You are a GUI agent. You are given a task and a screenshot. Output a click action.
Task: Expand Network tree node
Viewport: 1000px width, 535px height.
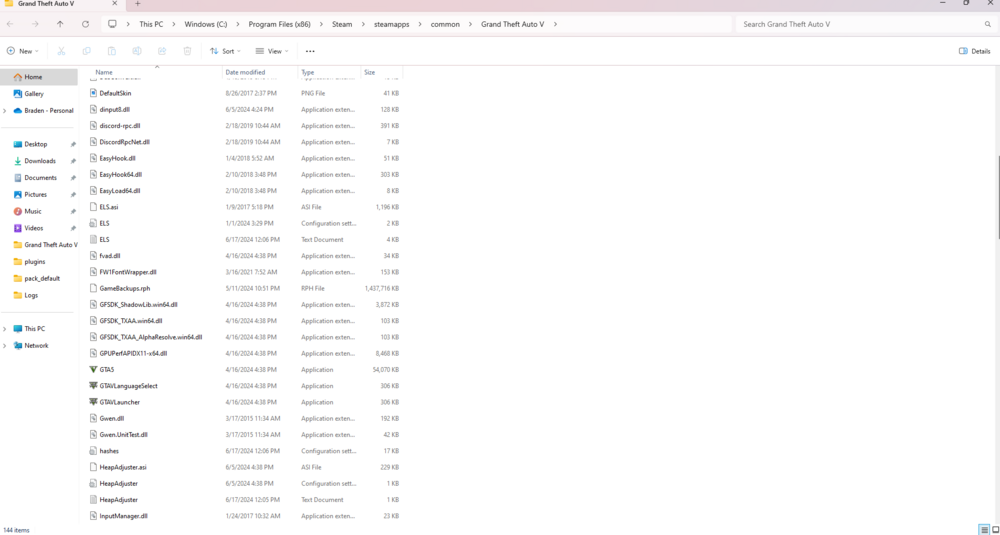tap(5, 346)
